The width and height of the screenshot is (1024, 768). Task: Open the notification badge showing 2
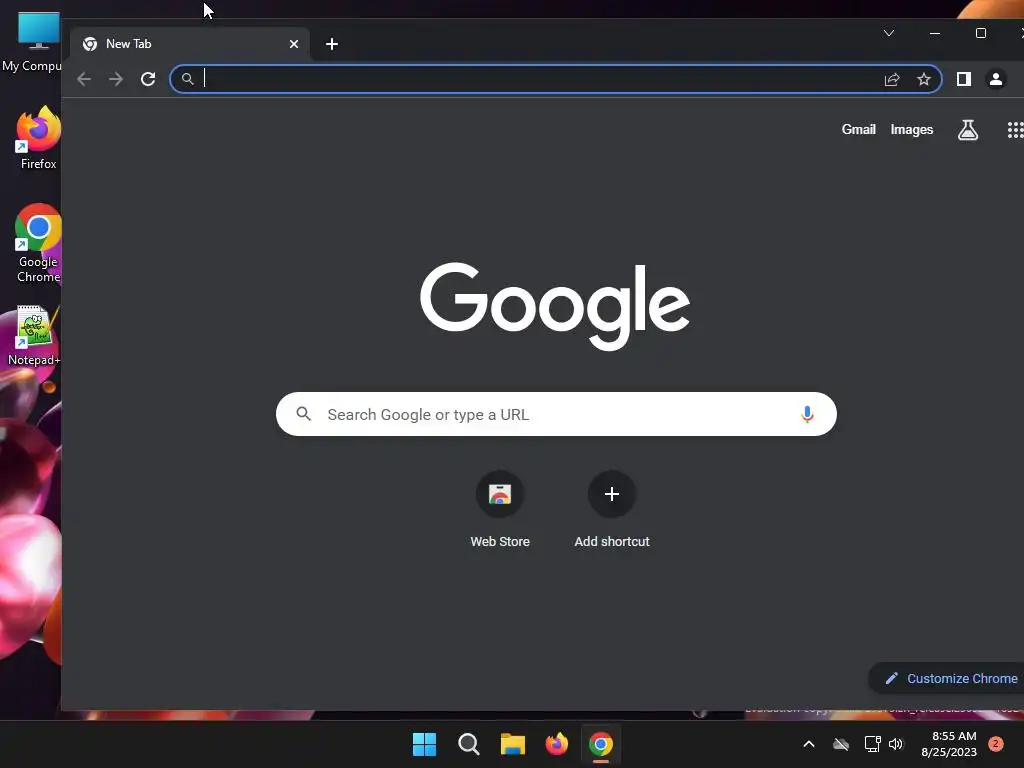996,744
